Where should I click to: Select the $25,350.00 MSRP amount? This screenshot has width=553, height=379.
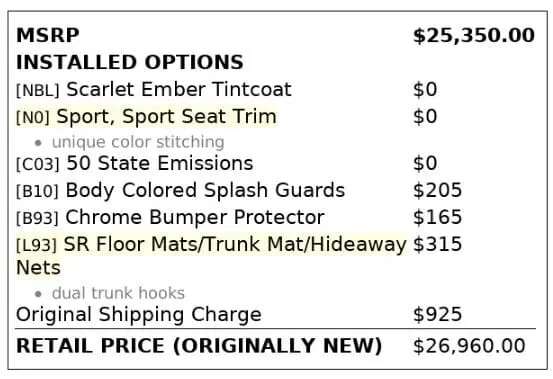pos(474,36)
